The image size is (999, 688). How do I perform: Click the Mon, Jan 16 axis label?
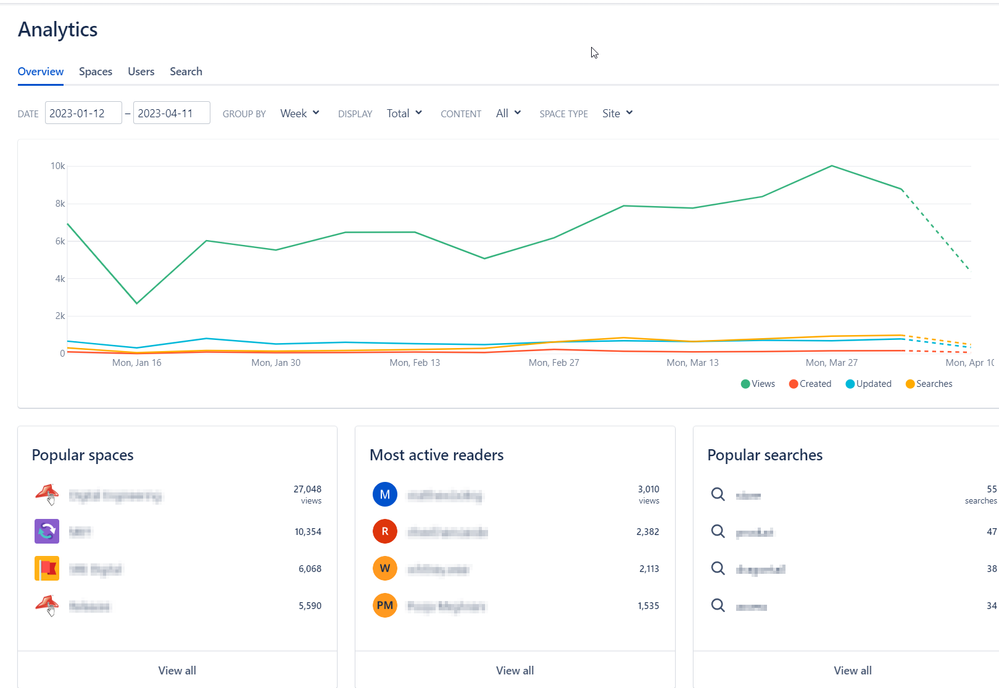[136, 362]
